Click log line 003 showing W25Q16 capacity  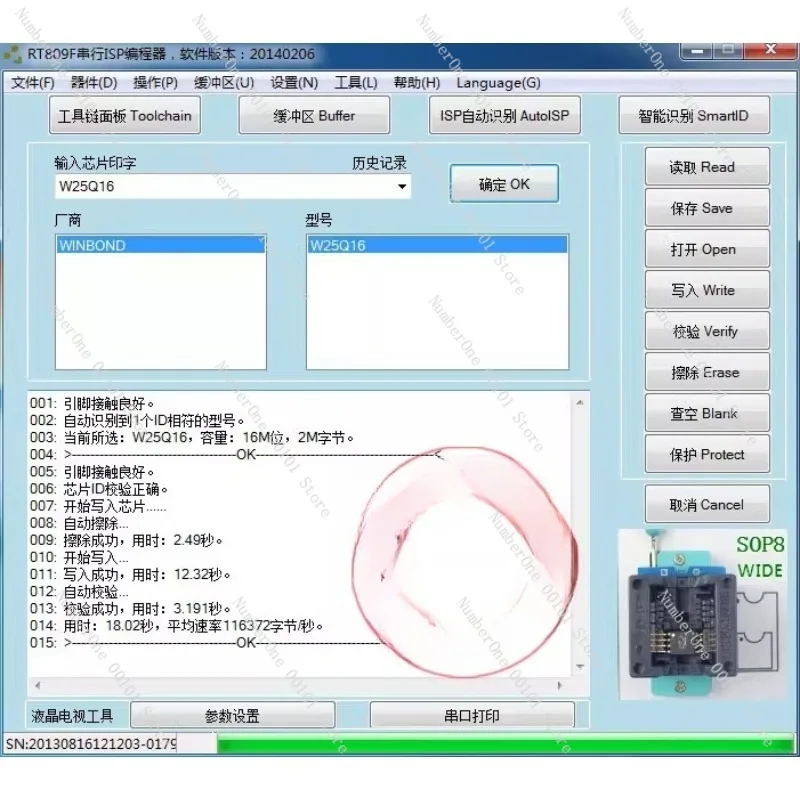(192, 437)
